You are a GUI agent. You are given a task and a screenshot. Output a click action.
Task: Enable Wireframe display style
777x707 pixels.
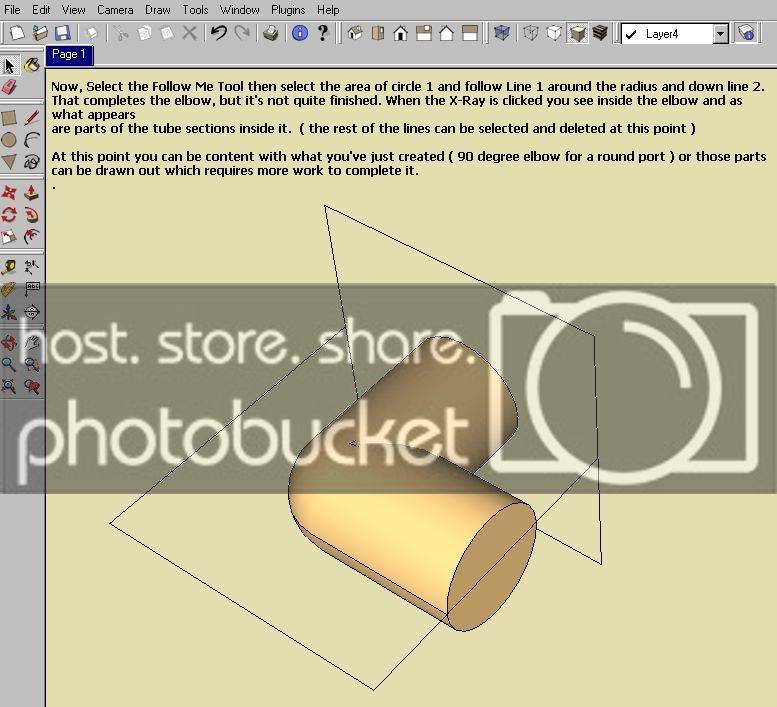[x=531, y=33]
